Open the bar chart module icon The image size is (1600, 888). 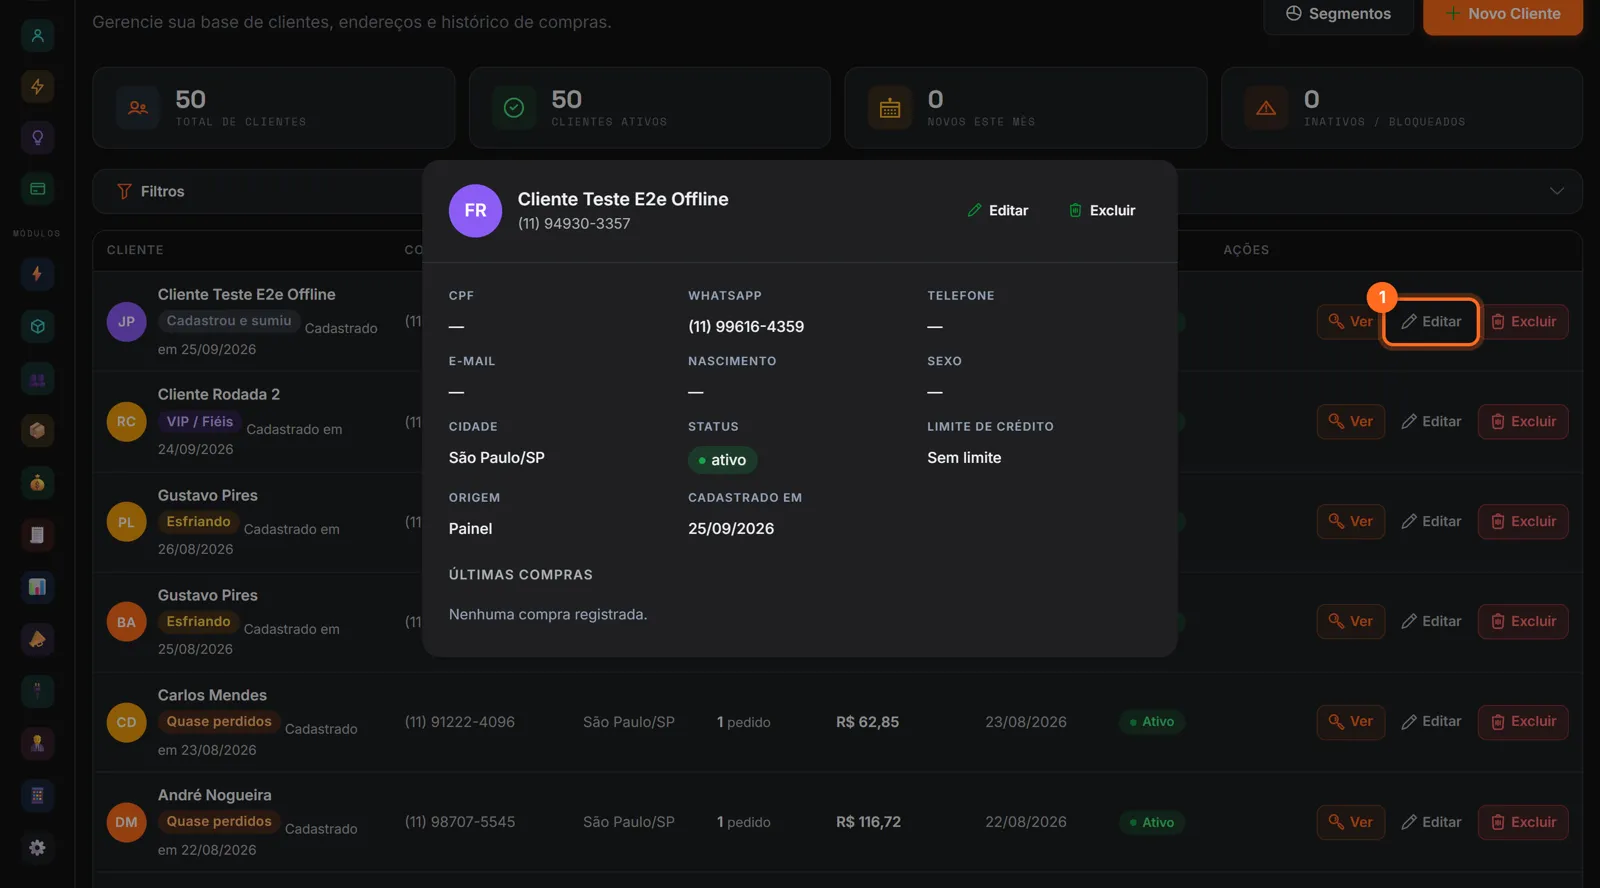[x=37, y=587]
